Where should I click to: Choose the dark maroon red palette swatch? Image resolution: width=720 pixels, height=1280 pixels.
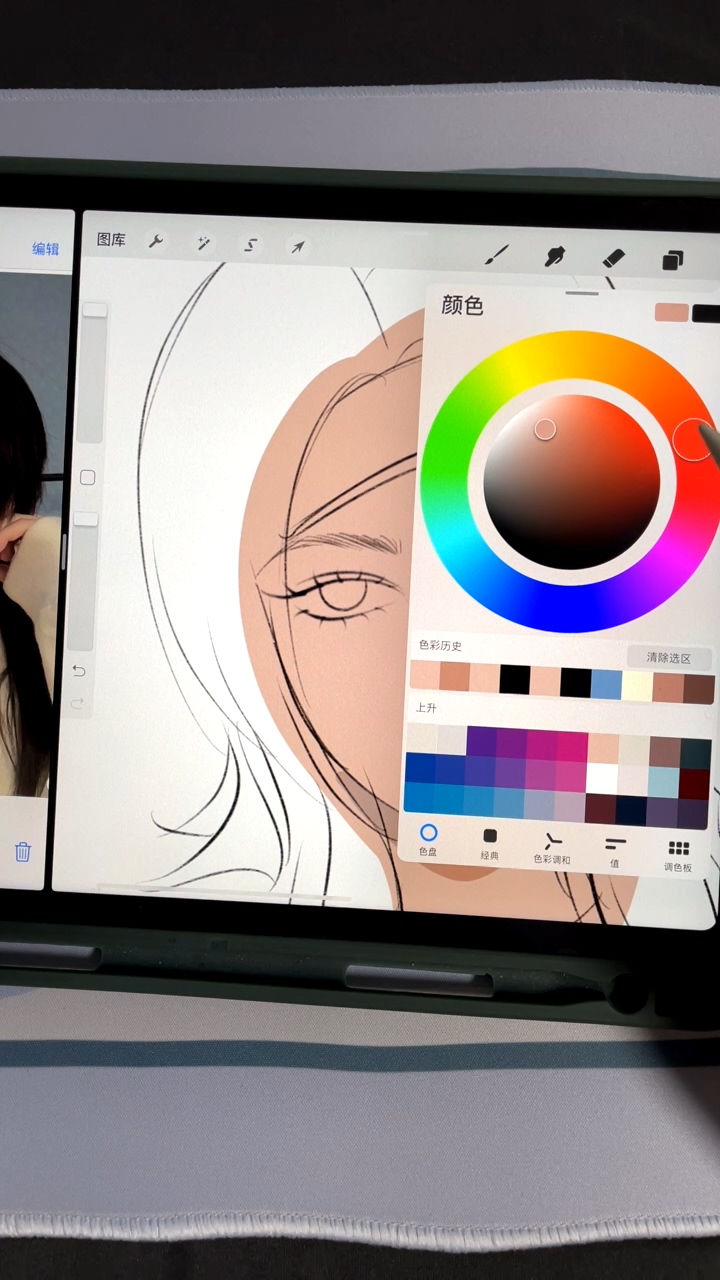coord(694,785)
